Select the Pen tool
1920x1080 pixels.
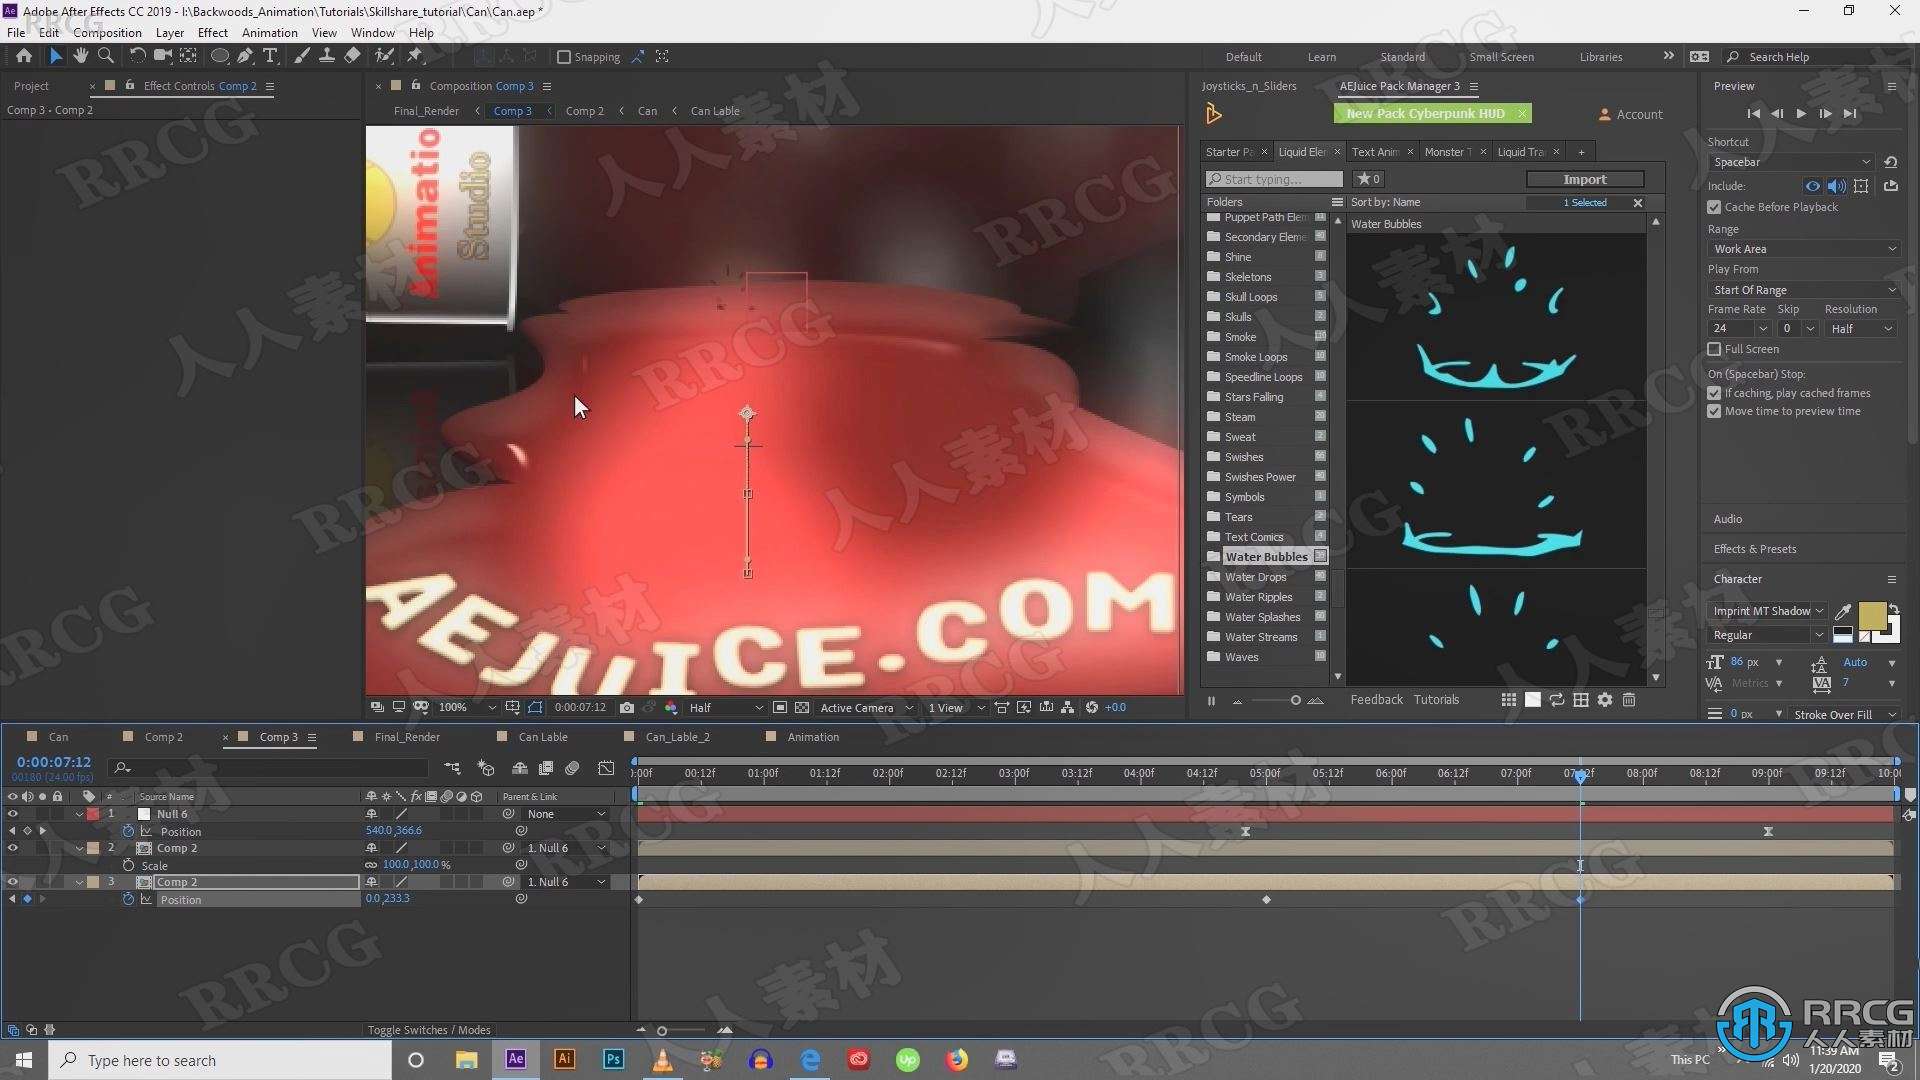[x=245, y=56]
